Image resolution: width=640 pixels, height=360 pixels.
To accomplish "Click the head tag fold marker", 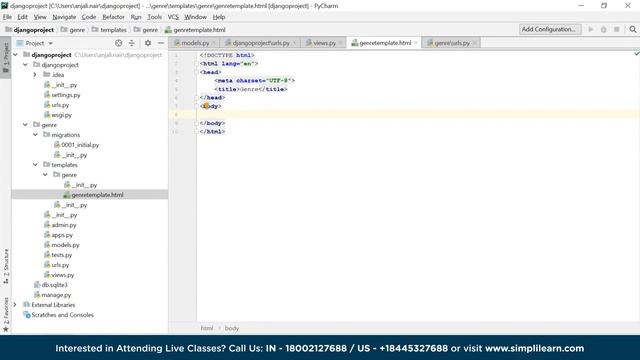I will 197,72.
